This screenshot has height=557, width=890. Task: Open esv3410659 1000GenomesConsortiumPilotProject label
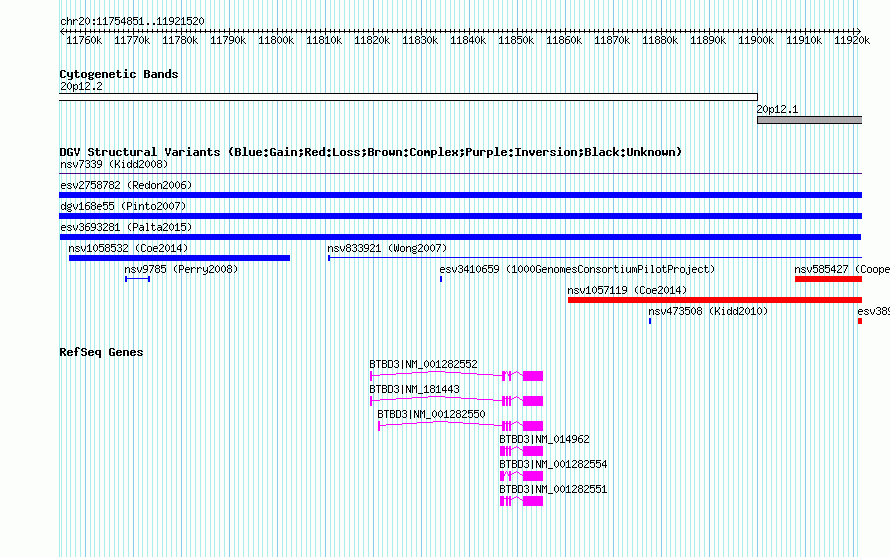(577, 269)
